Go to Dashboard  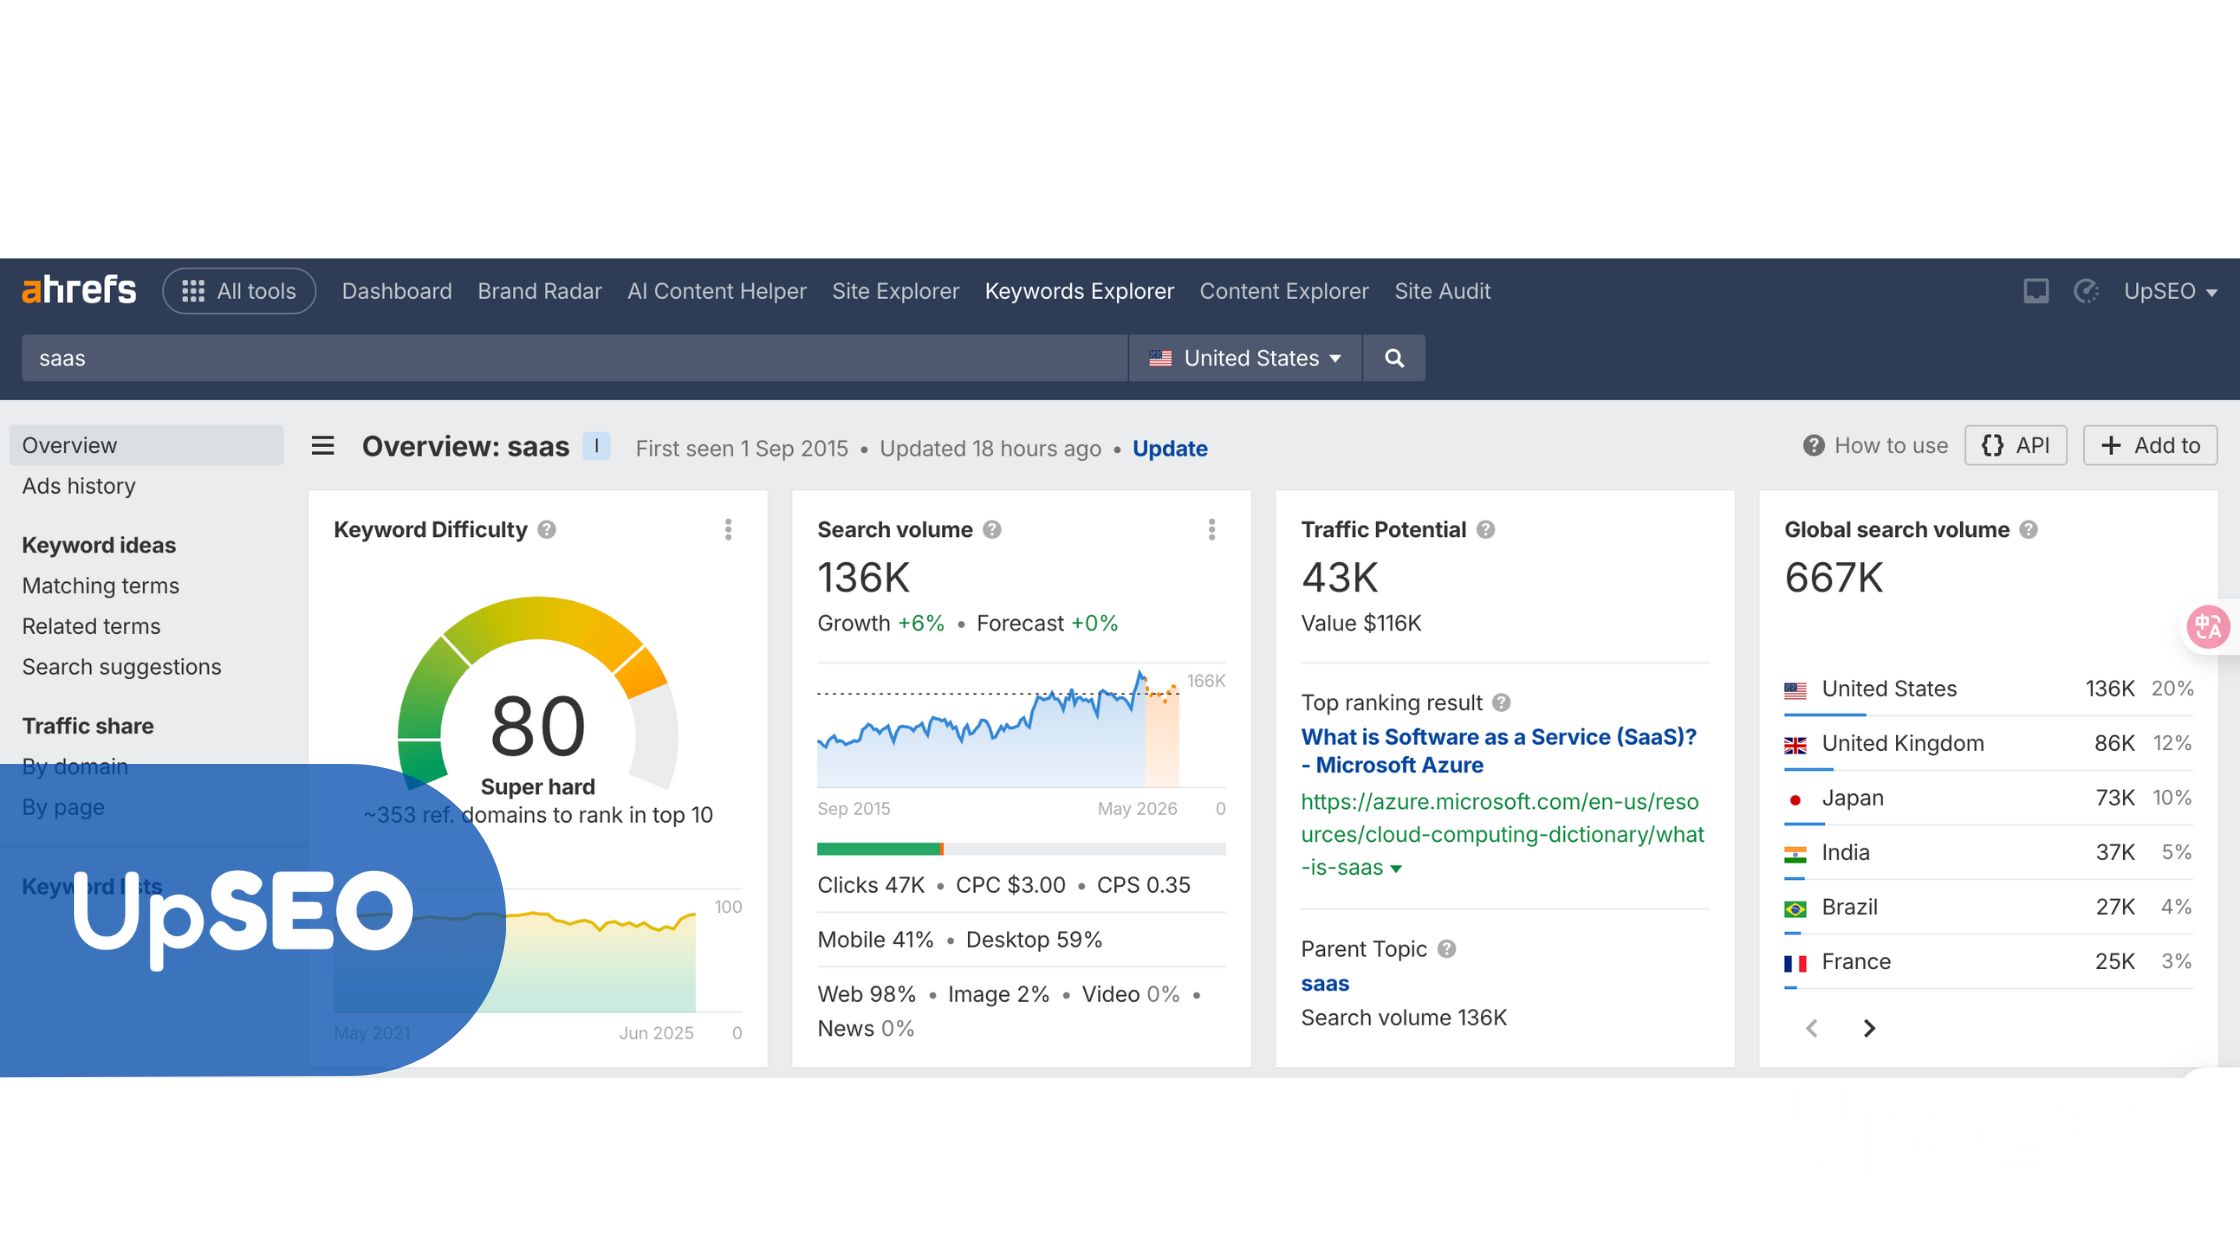pos(397,291)
